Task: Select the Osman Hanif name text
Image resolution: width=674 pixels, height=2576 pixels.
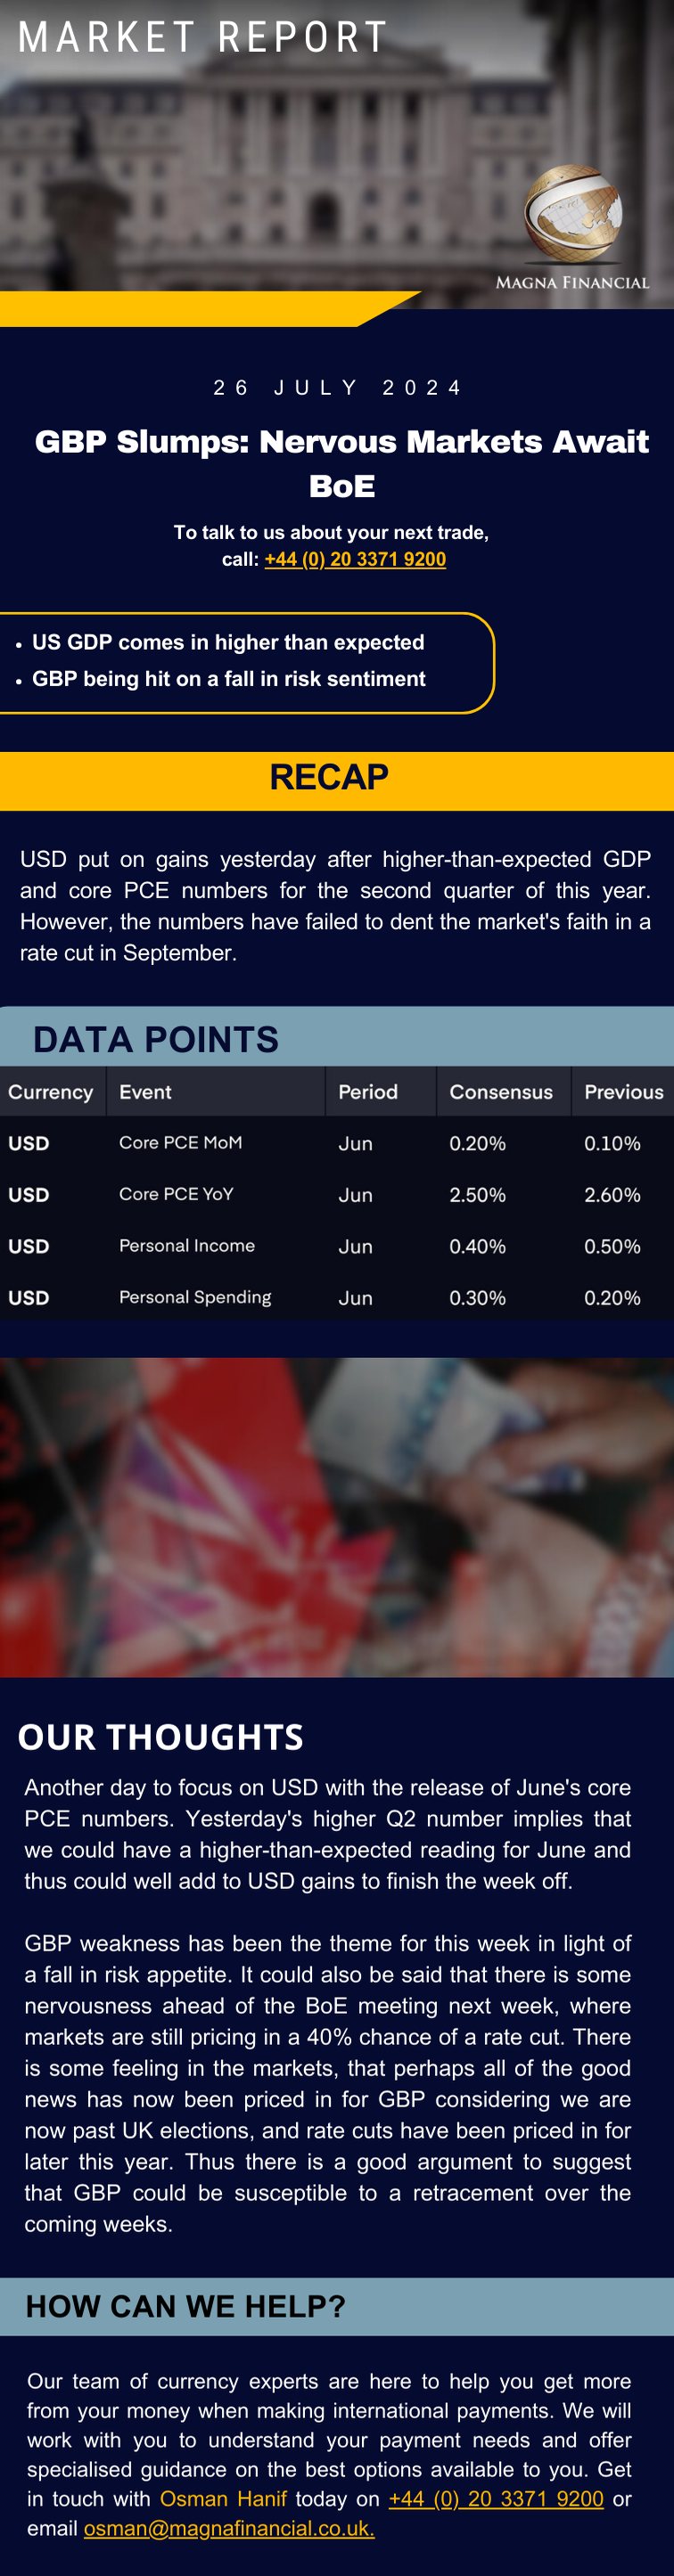Action: tap(223, 2498)
